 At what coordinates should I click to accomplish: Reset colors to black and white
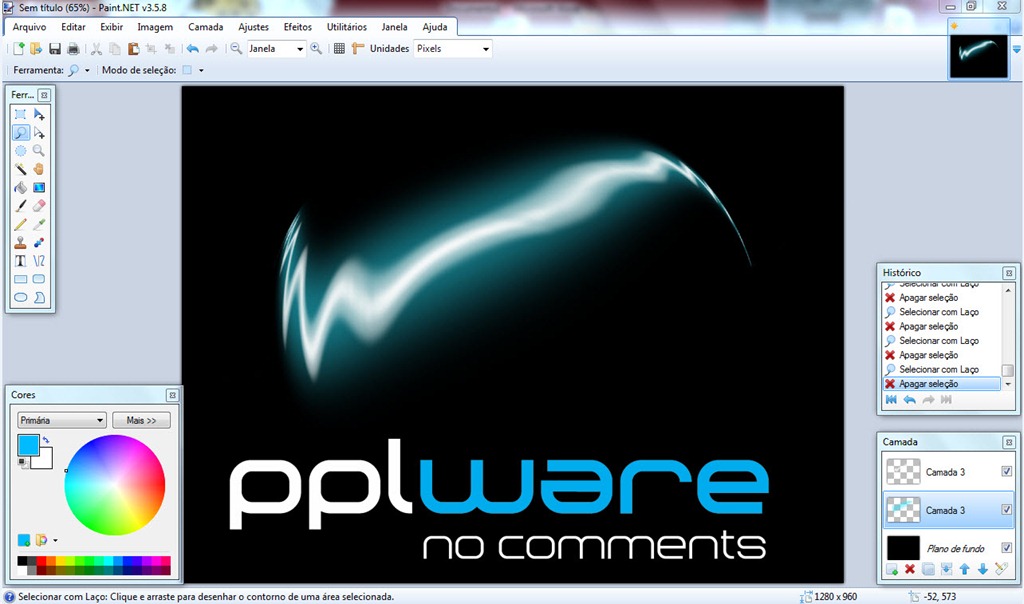click(24, 463)
